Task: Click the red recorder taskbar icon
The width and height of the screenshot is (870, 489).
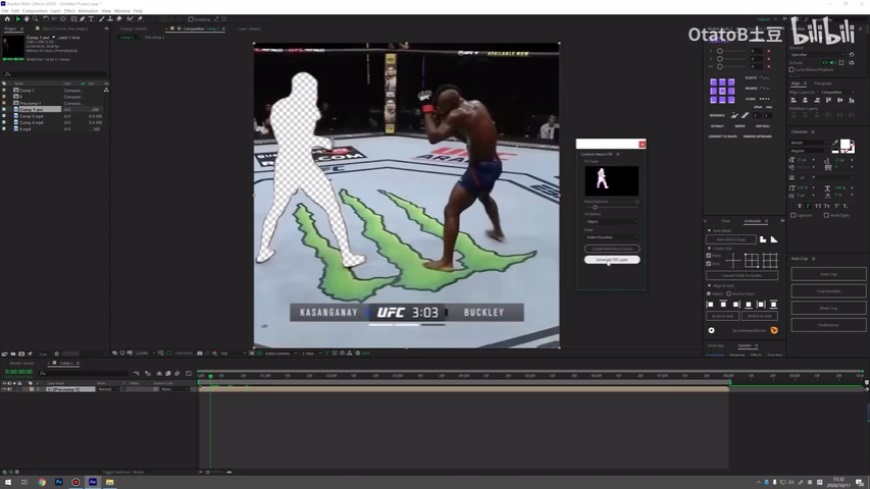Action: tap(75, 482)
